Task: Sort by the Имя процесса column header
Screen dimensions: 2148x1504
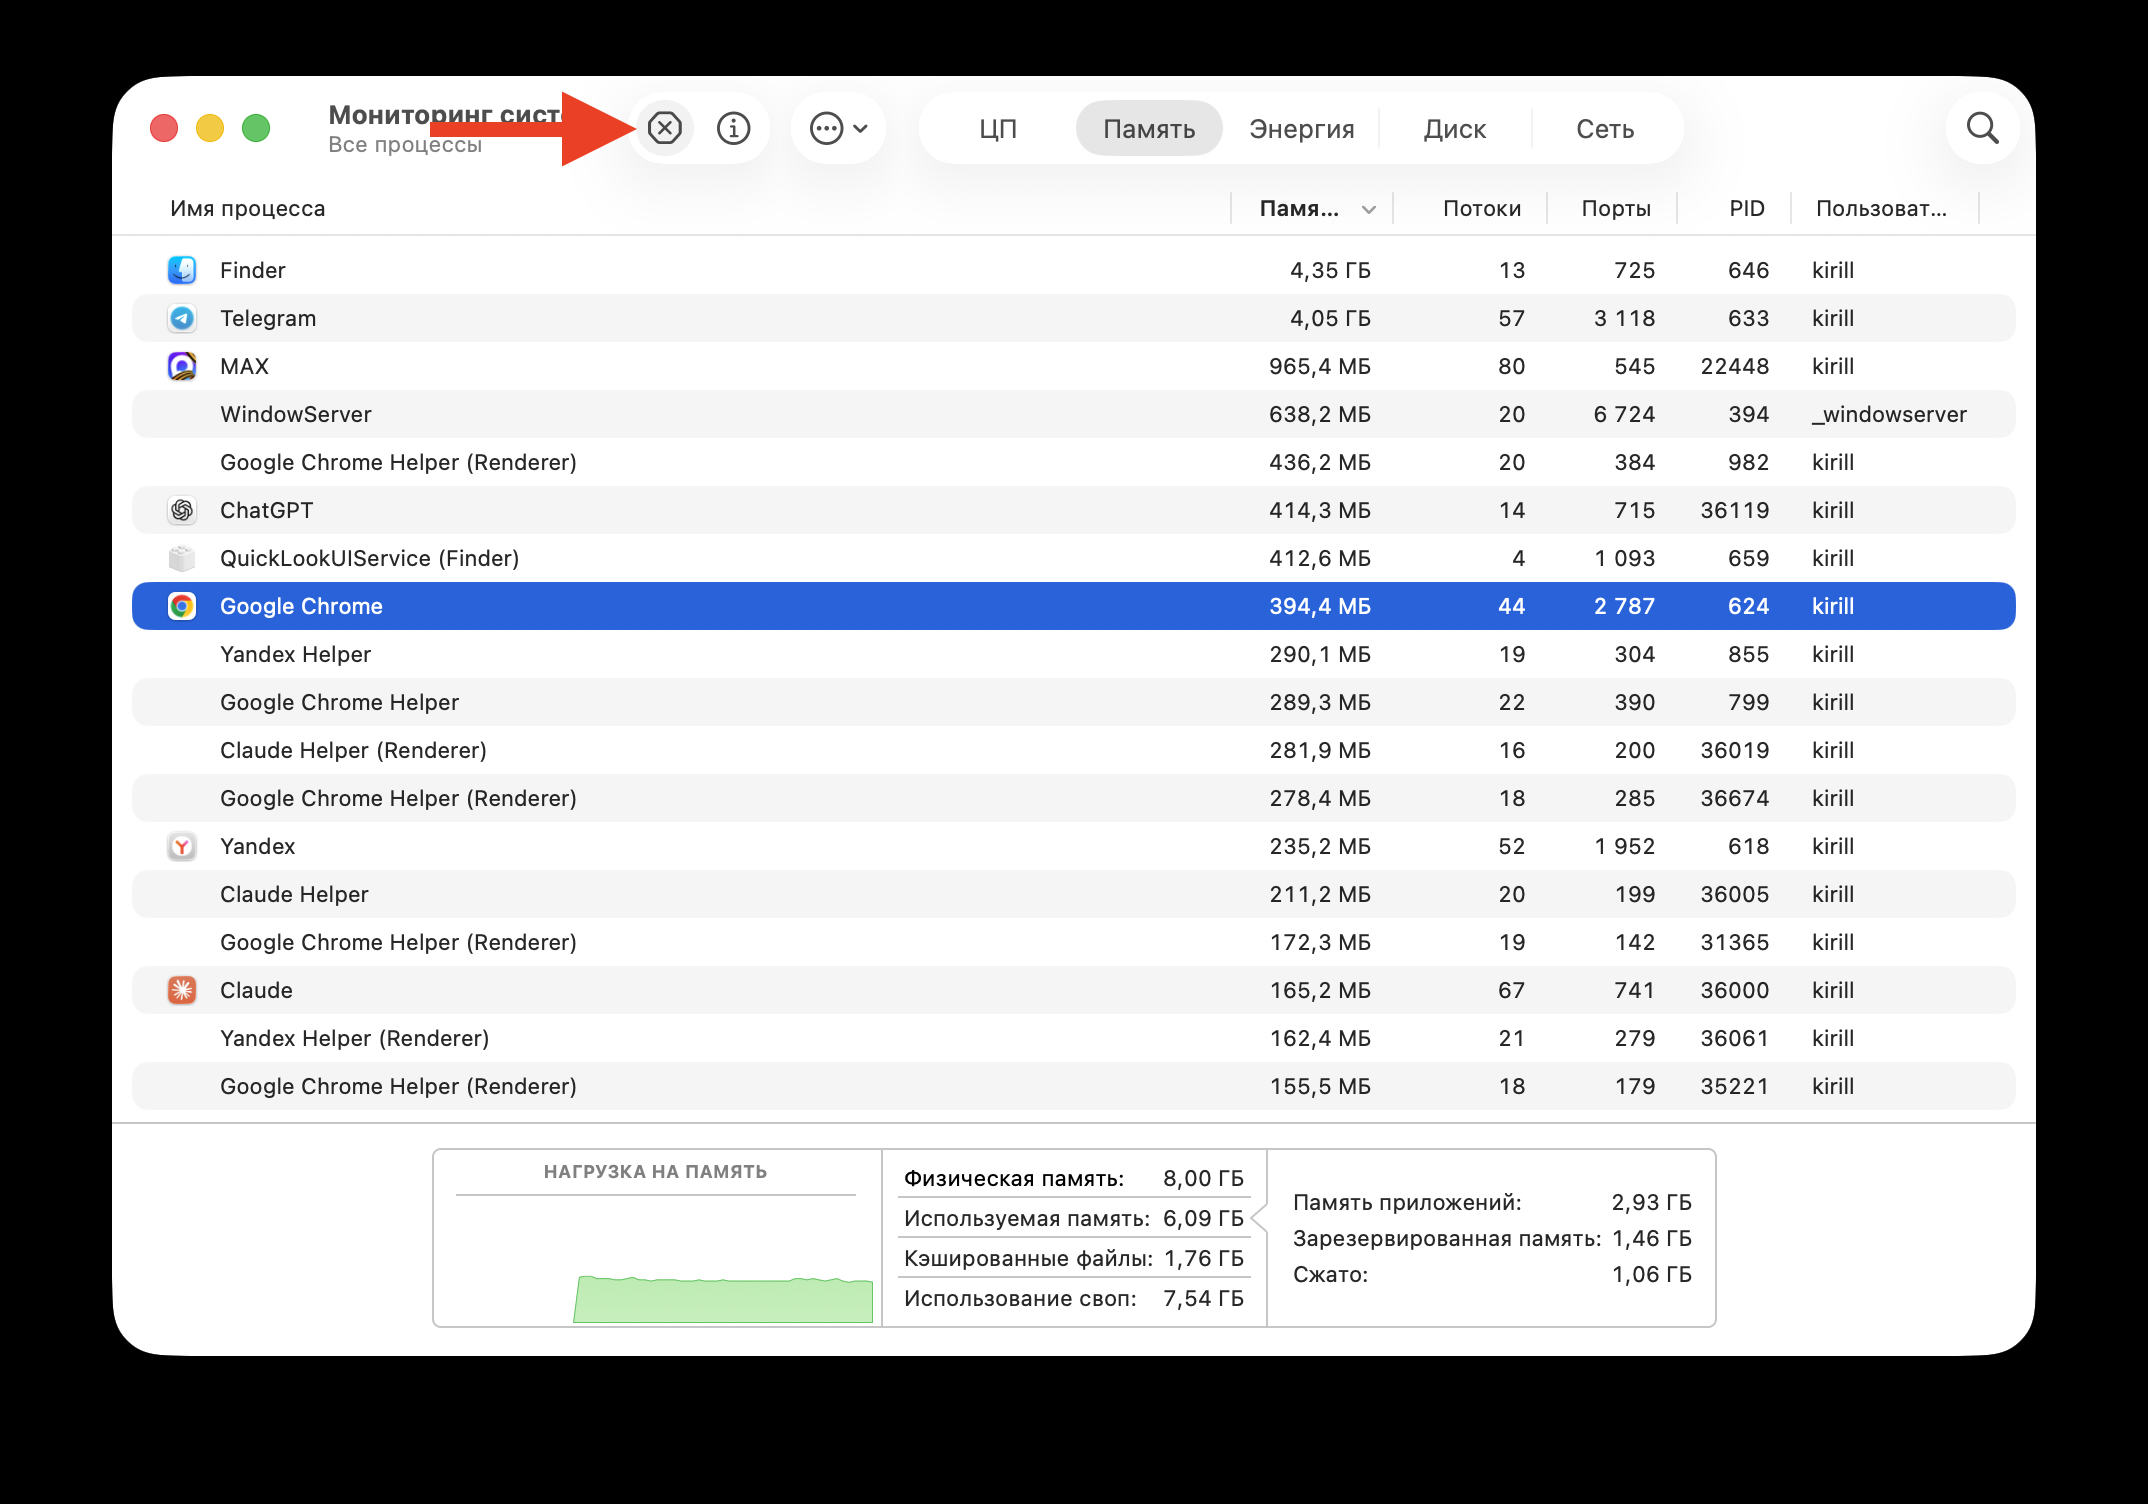Action: click(x=247, y=208)
